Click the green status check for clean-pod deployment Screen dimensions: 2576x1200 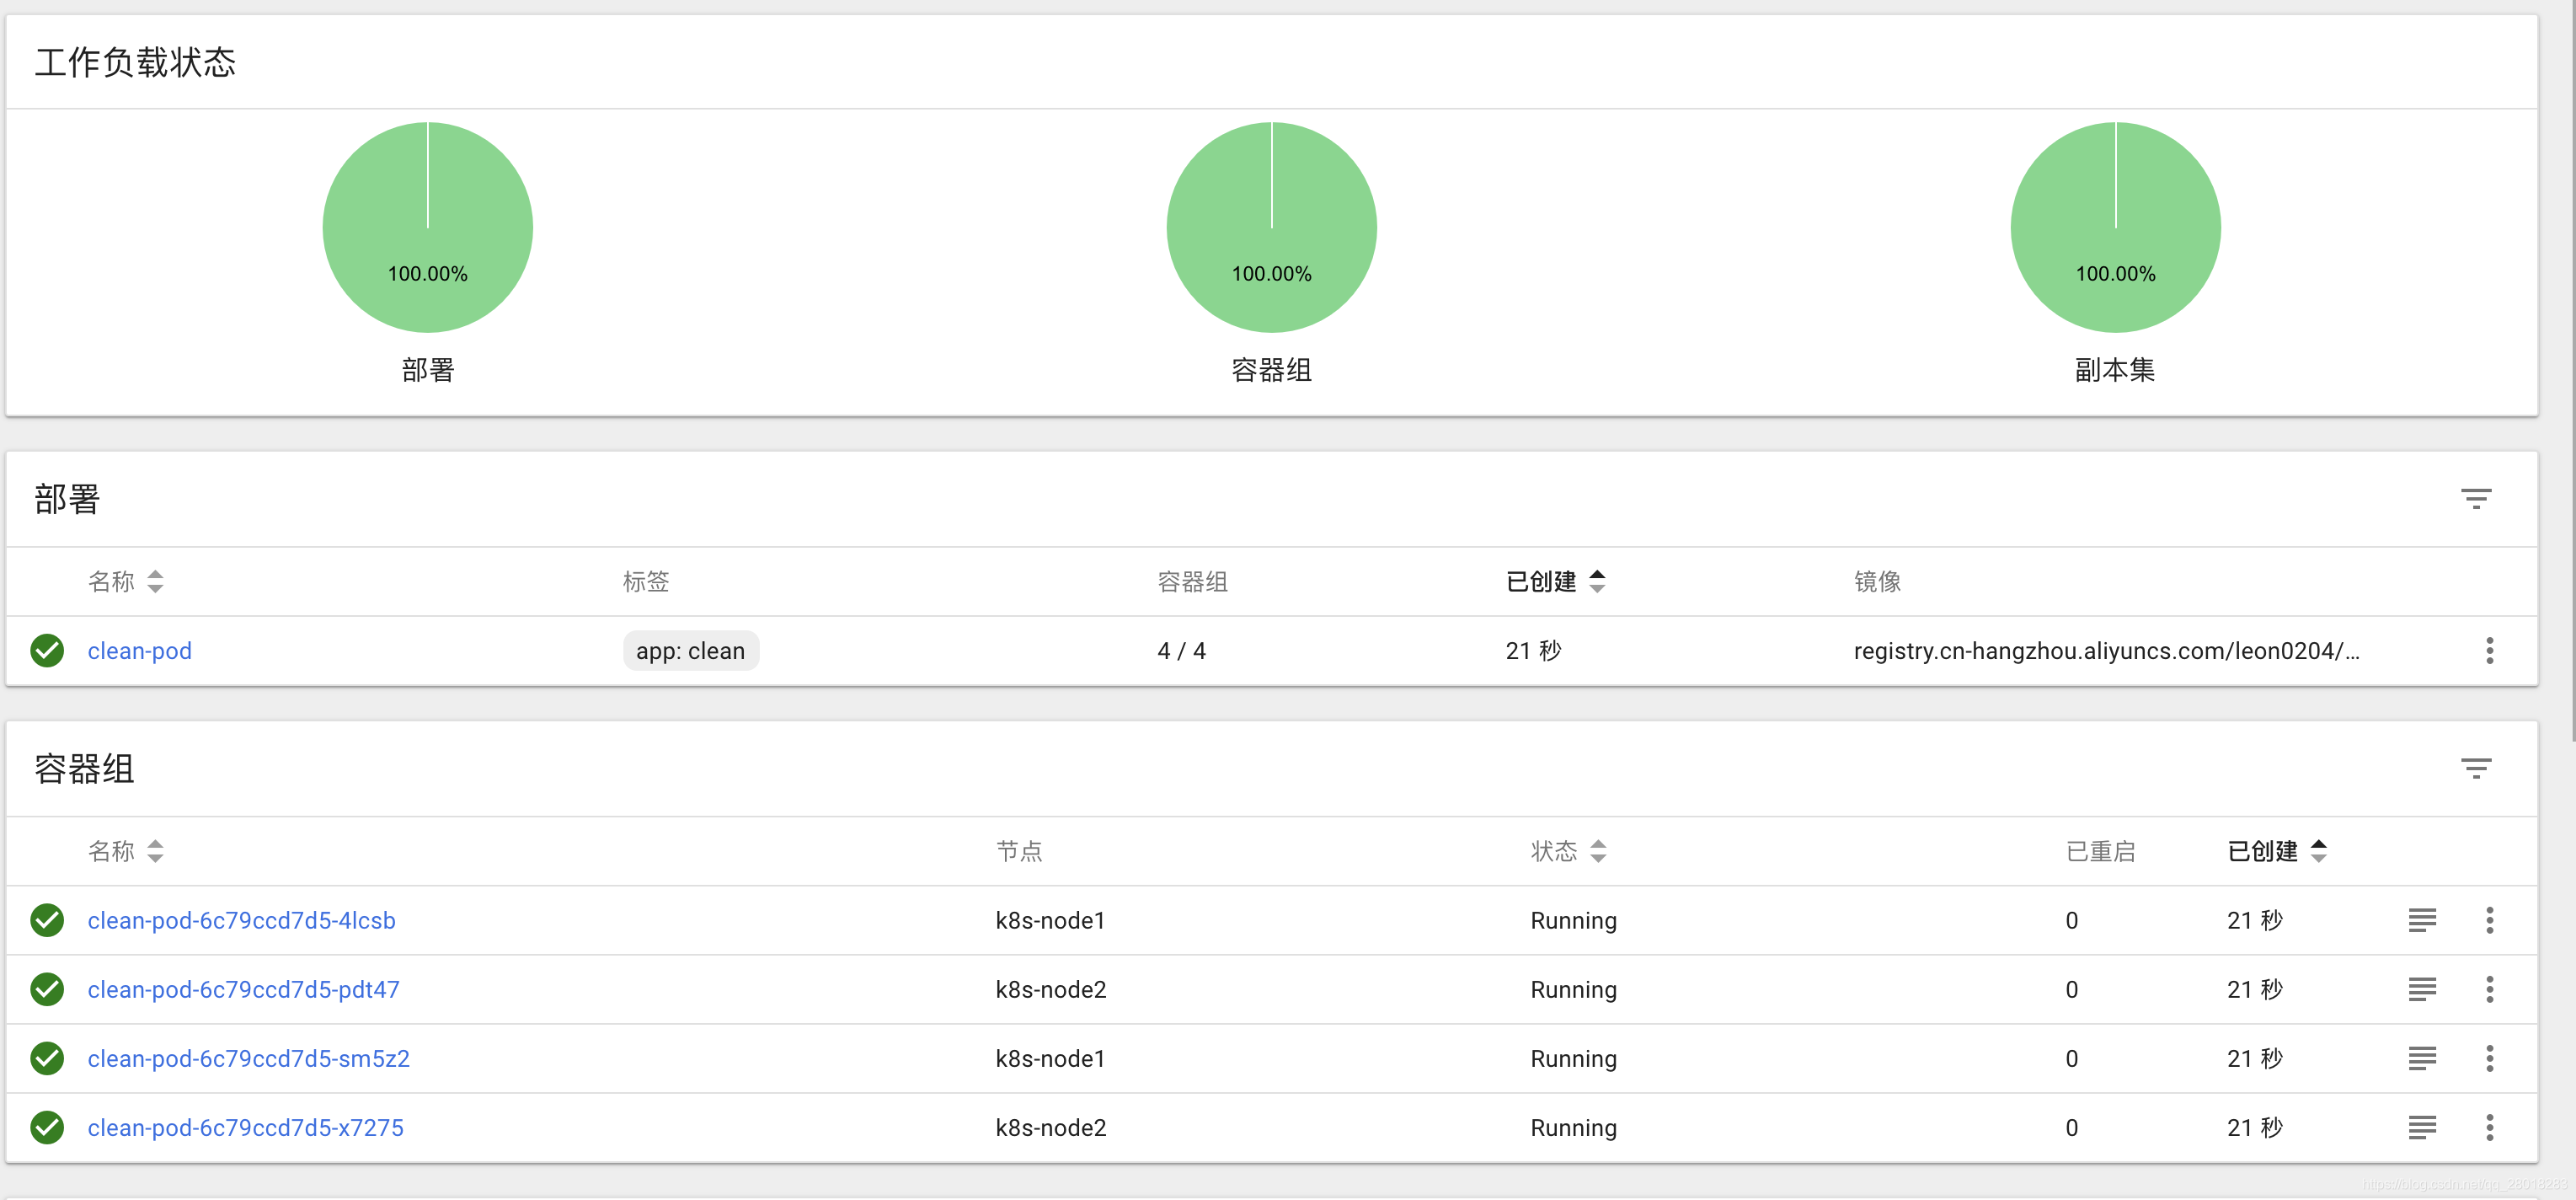tap(47, 651)
